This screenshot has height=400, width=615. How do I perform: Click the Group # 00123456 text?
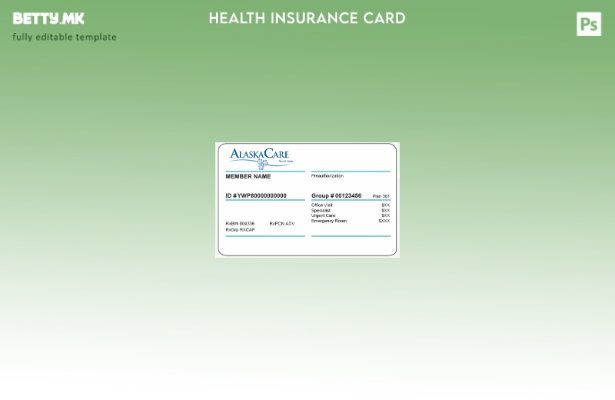pyautogui.click(x=336, y=196)
